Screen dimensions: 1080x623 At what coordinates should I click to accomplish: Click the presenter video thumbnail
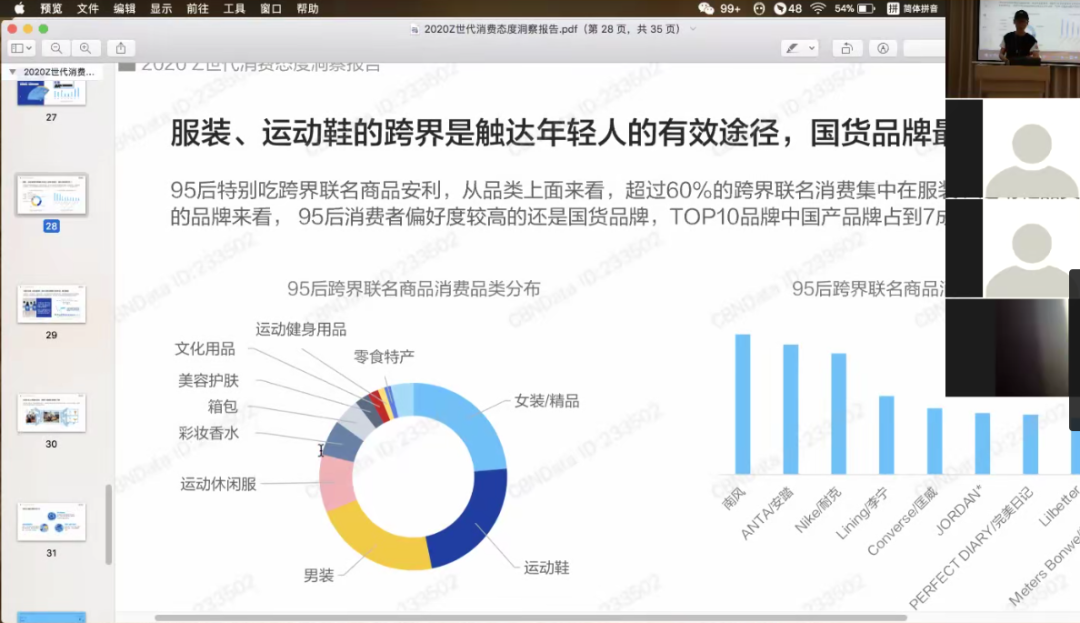pos(1012,49)
